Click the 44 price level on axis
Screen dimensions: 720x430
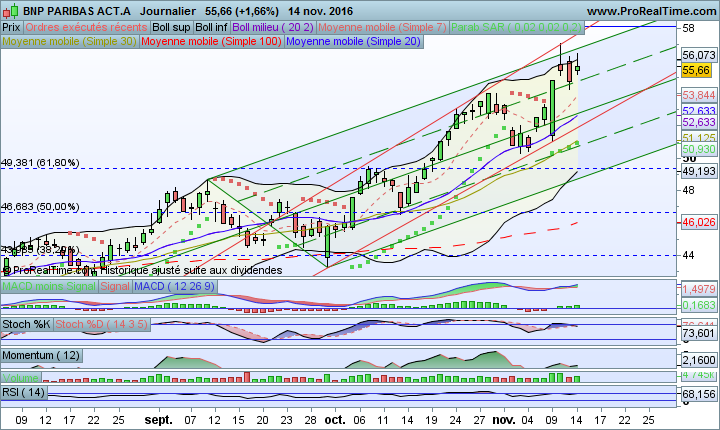pos(688,255)
